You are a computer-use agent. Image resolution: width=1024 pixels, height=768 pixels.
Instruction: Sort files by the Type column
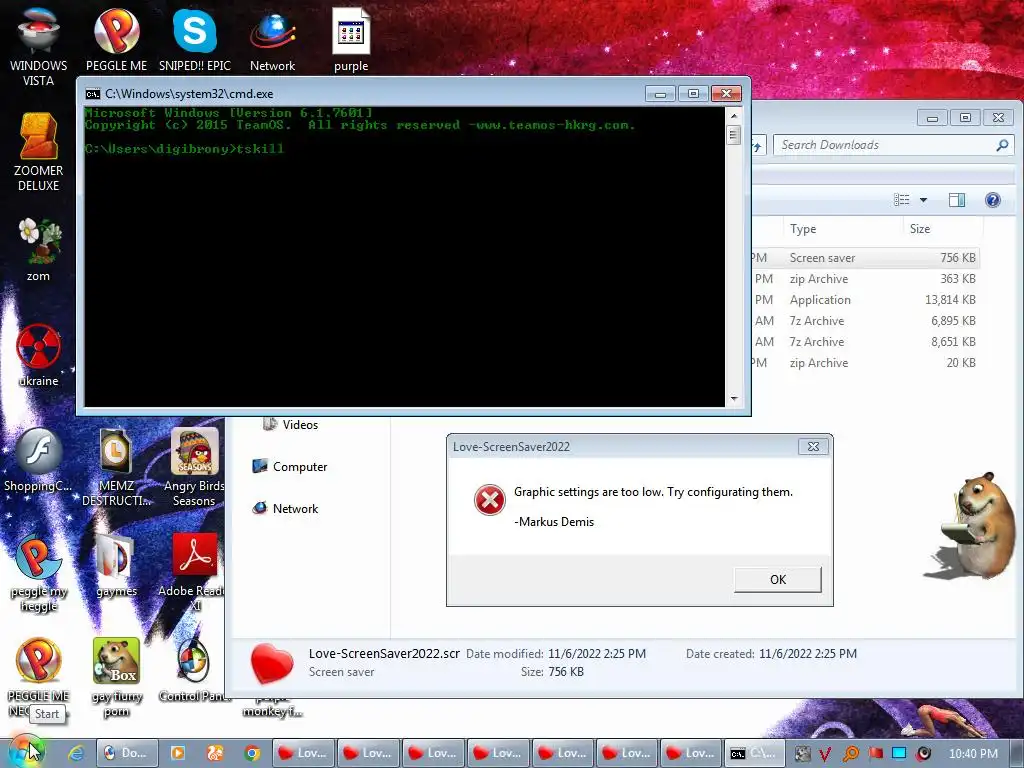coord(803,229)
